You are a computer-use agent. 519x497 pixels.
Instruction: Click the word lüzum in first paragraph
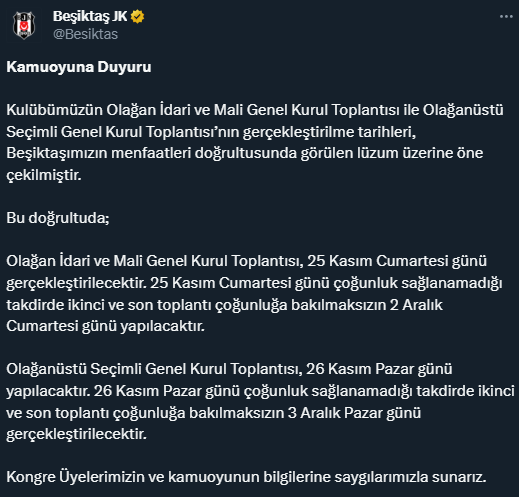coord(378,153)
